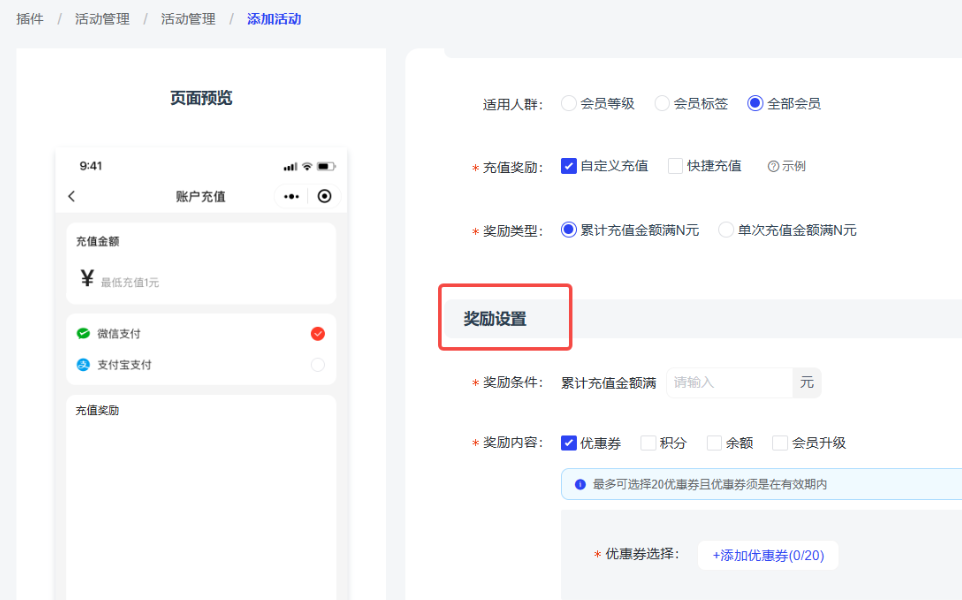
Task: Click the Alipay blue icon
Action: [83, 365]
